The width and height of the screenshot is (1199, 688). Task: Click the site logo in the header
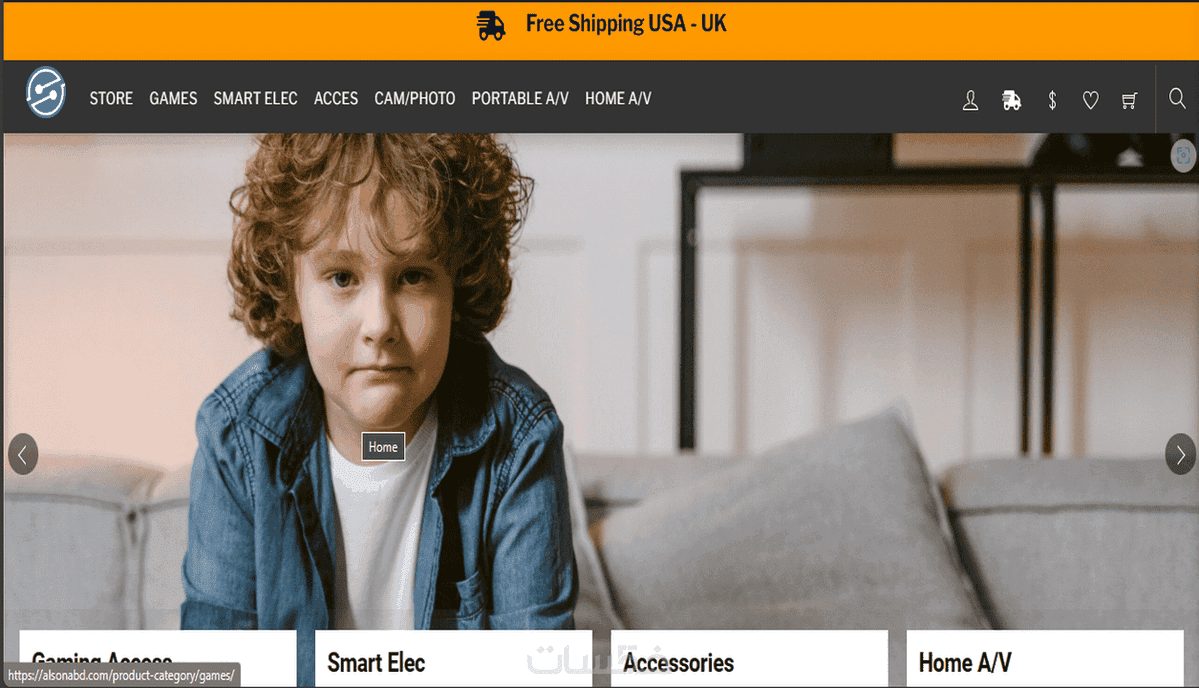coord(46,92)
